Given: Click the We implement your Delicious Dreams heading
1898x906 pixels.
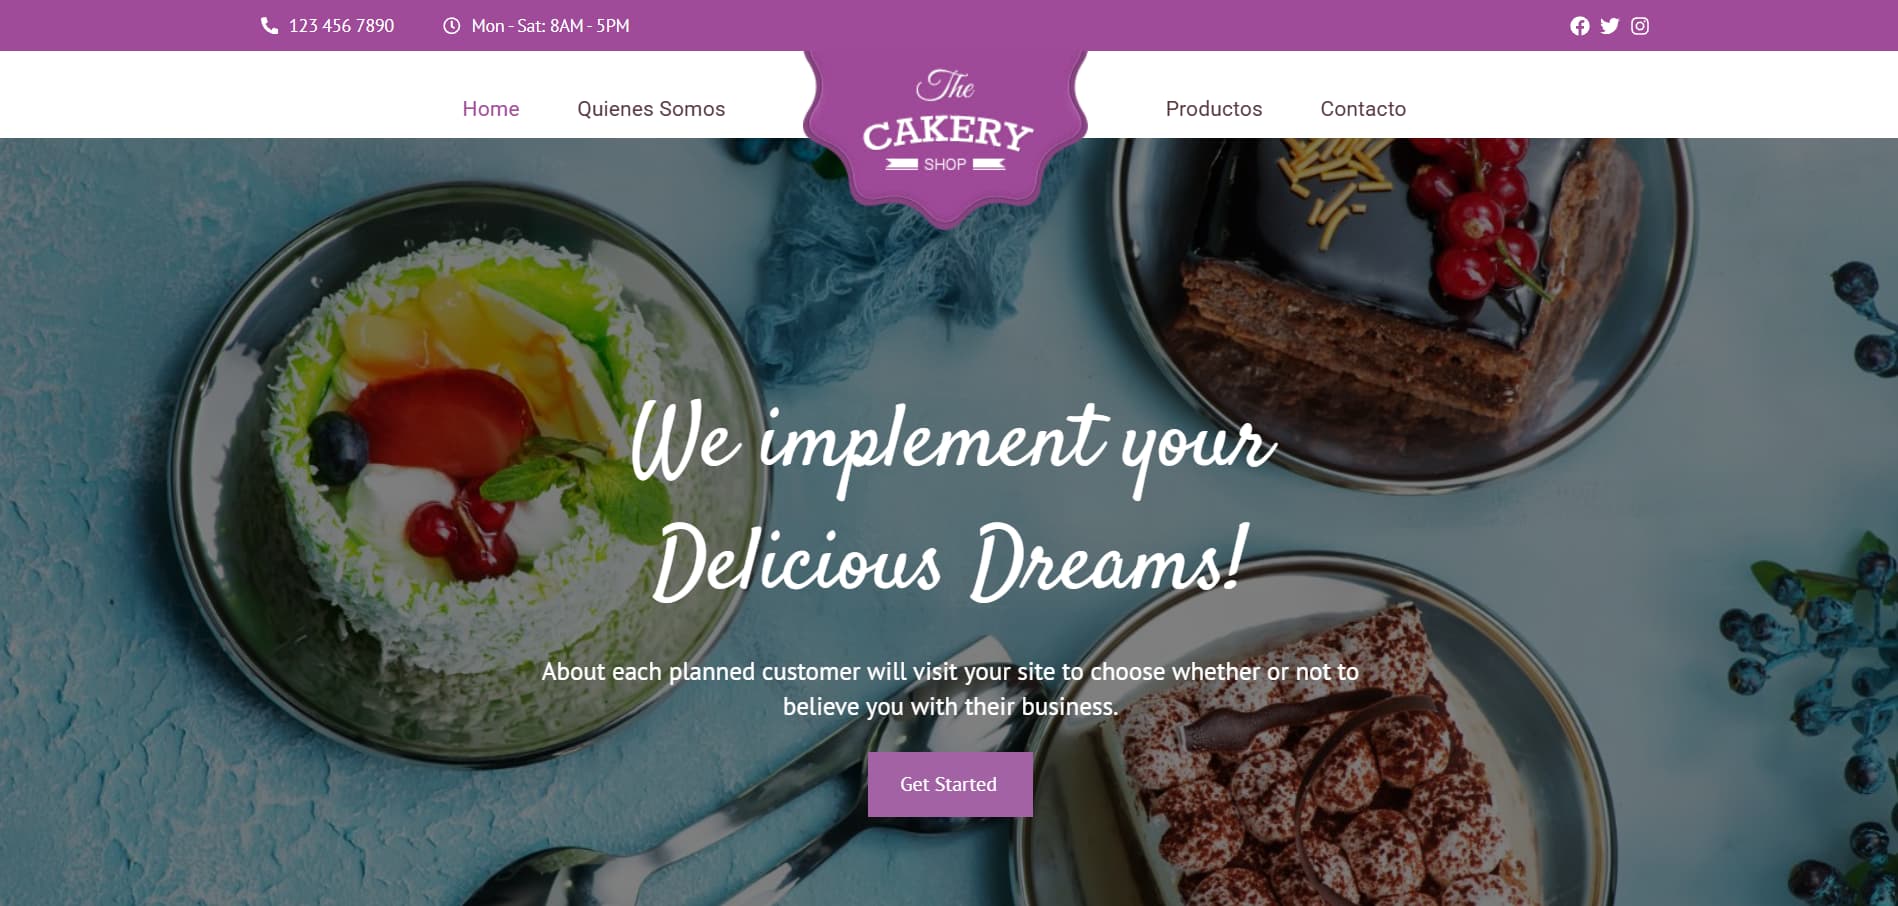Looking at the screenshot, I should pos(950,502).
